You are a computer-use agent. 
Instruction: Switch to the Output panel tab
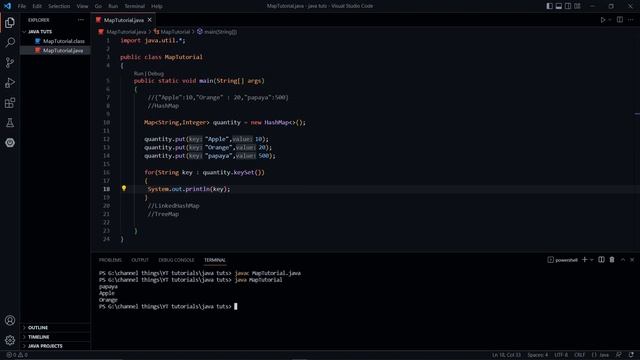click(140, 260)
